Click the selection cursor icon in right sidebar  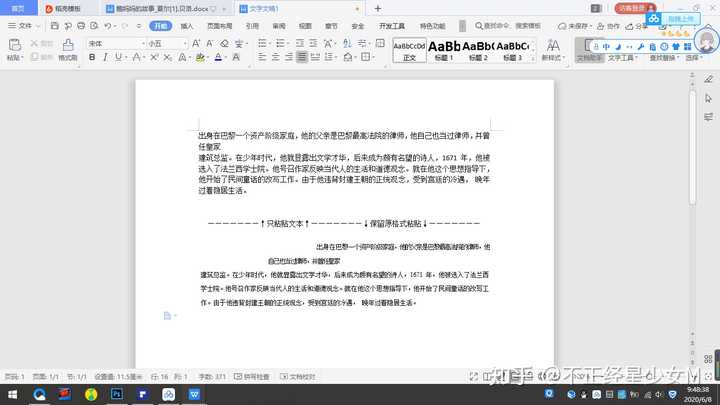point(709,98)
